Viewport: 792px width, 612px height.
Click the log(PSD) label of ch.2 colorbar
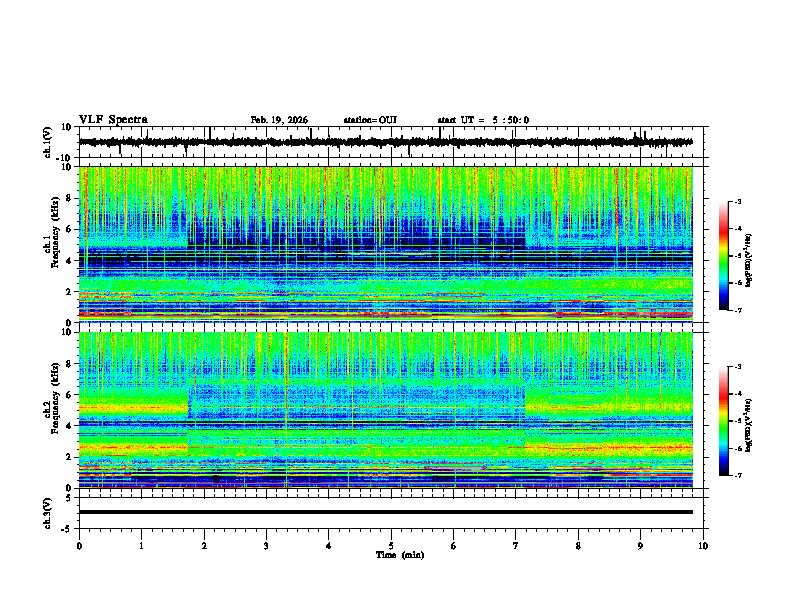748,425
